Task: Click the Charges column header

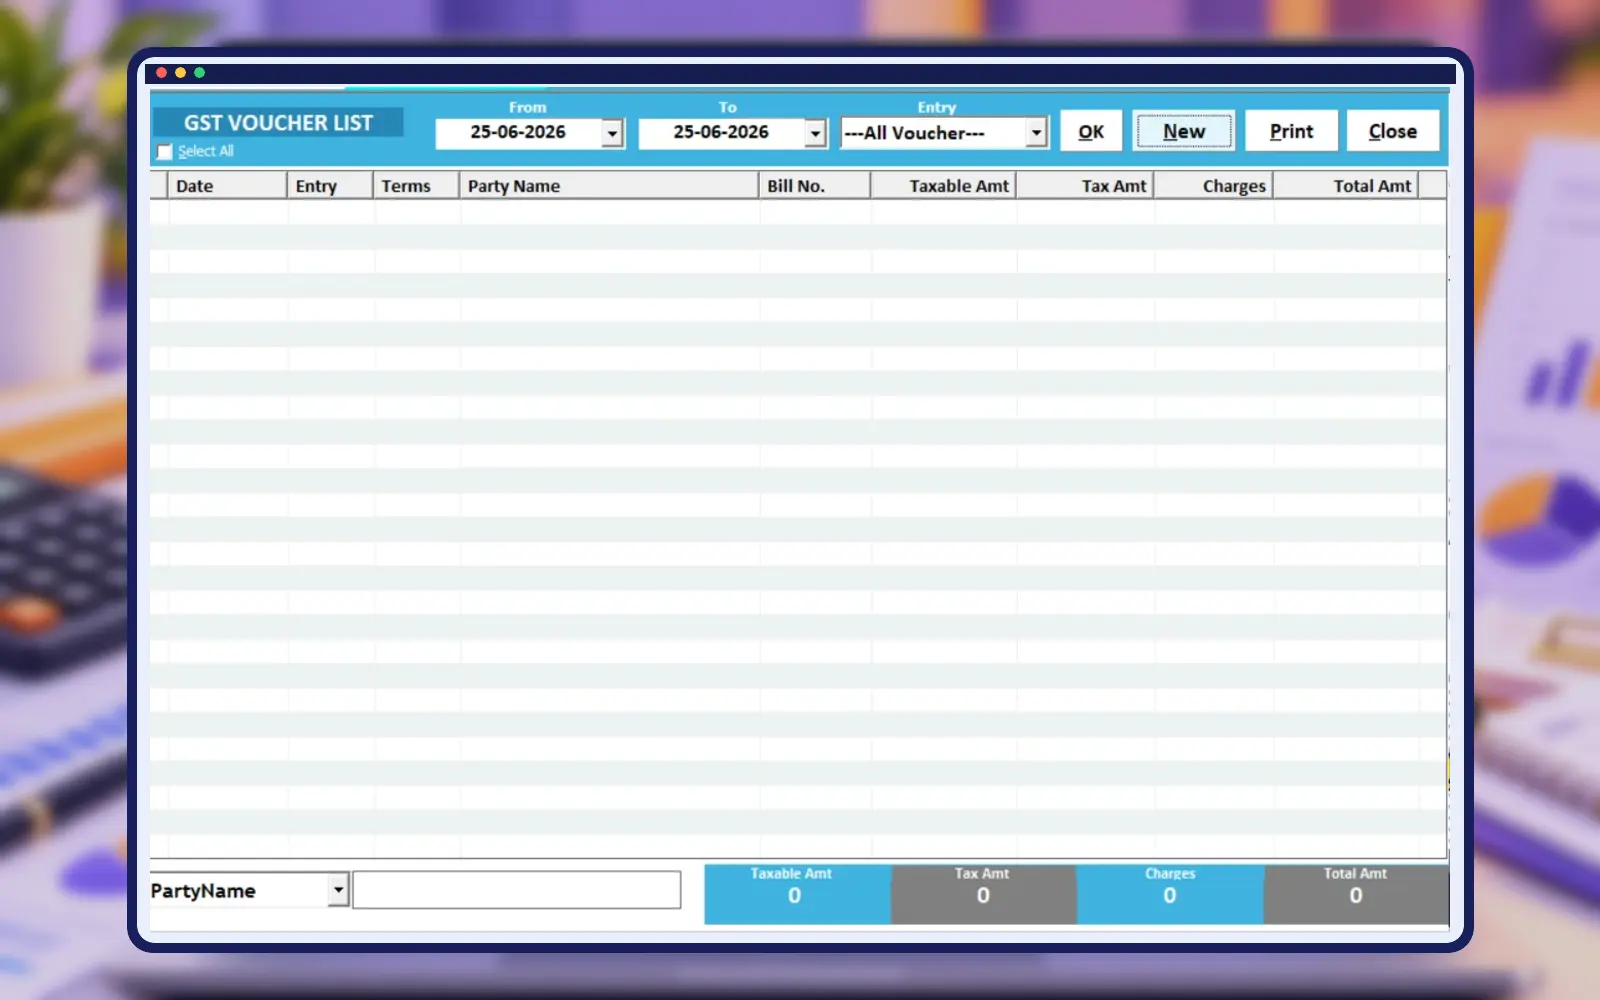Action: pyautogui.click(x=1213, y=186)
